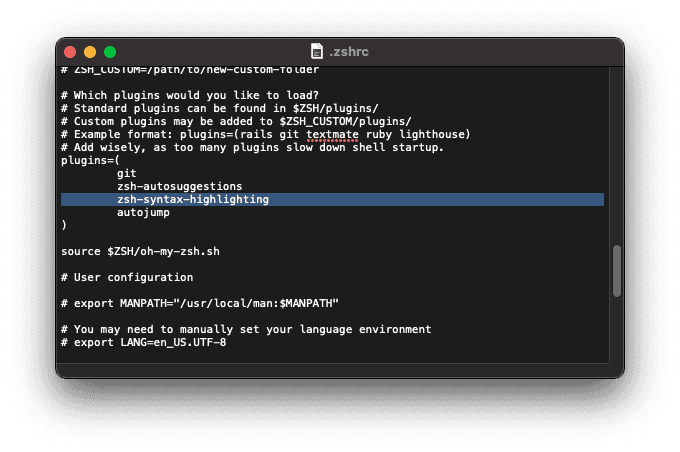Minimize the window using the yellow button

pos(90,51)
